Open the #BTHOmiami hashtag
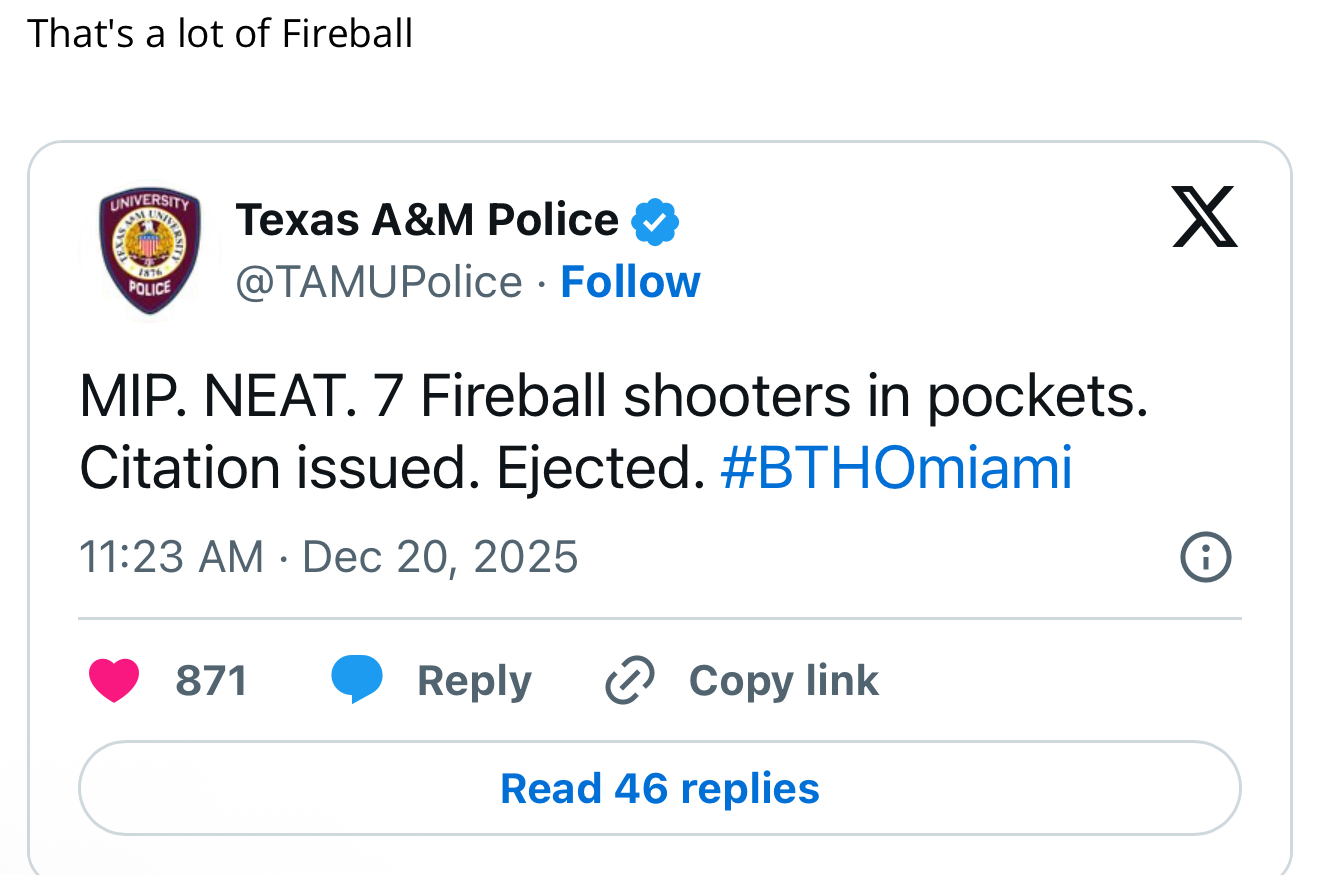 (x=896, y=468)
